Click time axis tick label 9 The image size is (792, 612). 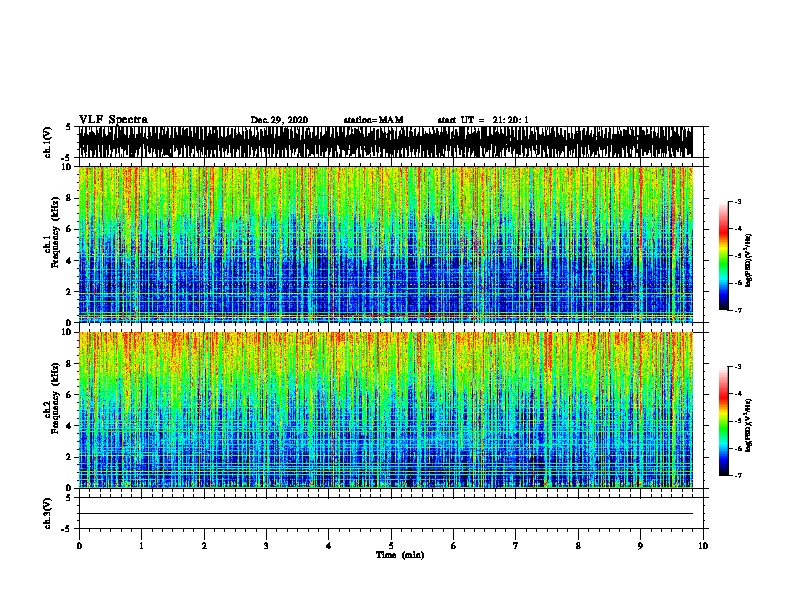click(640, 546)
